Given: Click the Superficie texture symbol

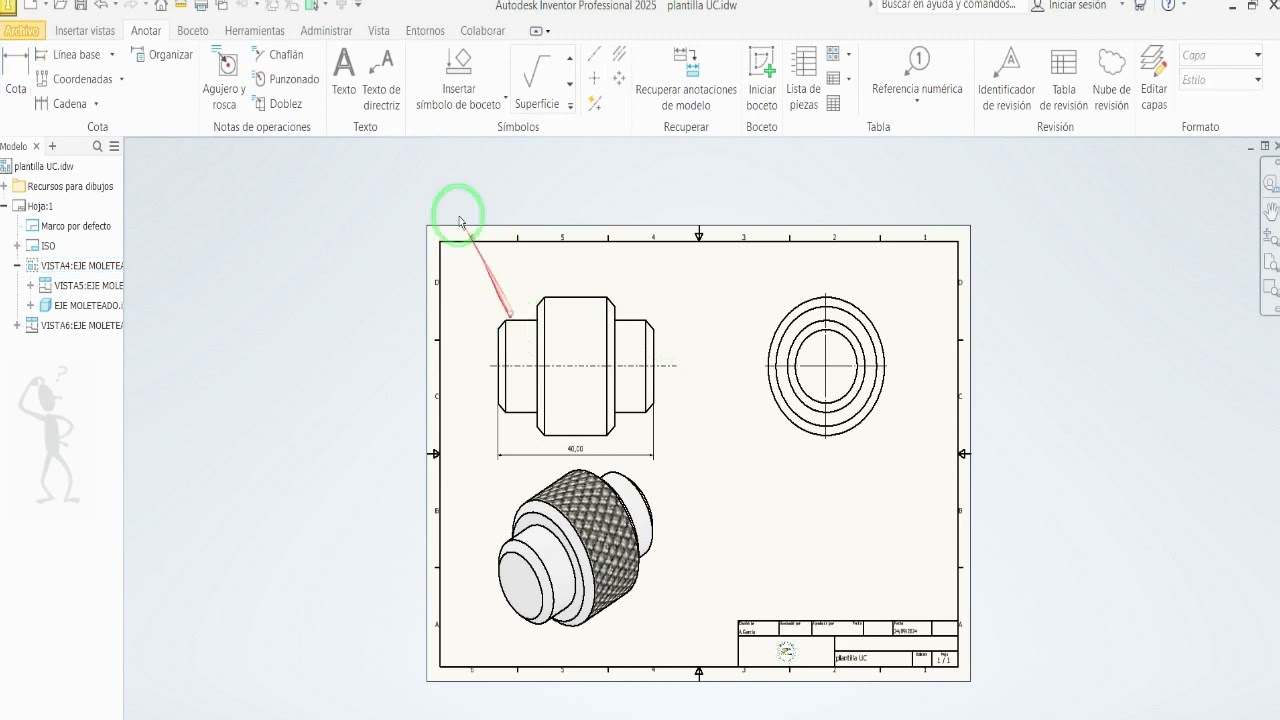Looking at the screenshot, I should (x=537, y=79).
